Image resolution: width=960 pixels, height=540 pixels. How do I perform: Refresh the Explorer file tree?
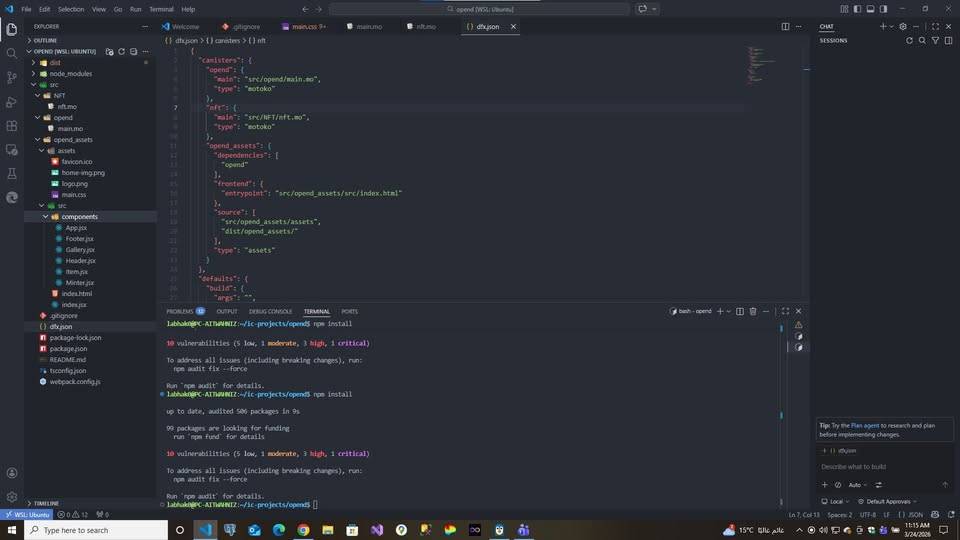(121, 51)
